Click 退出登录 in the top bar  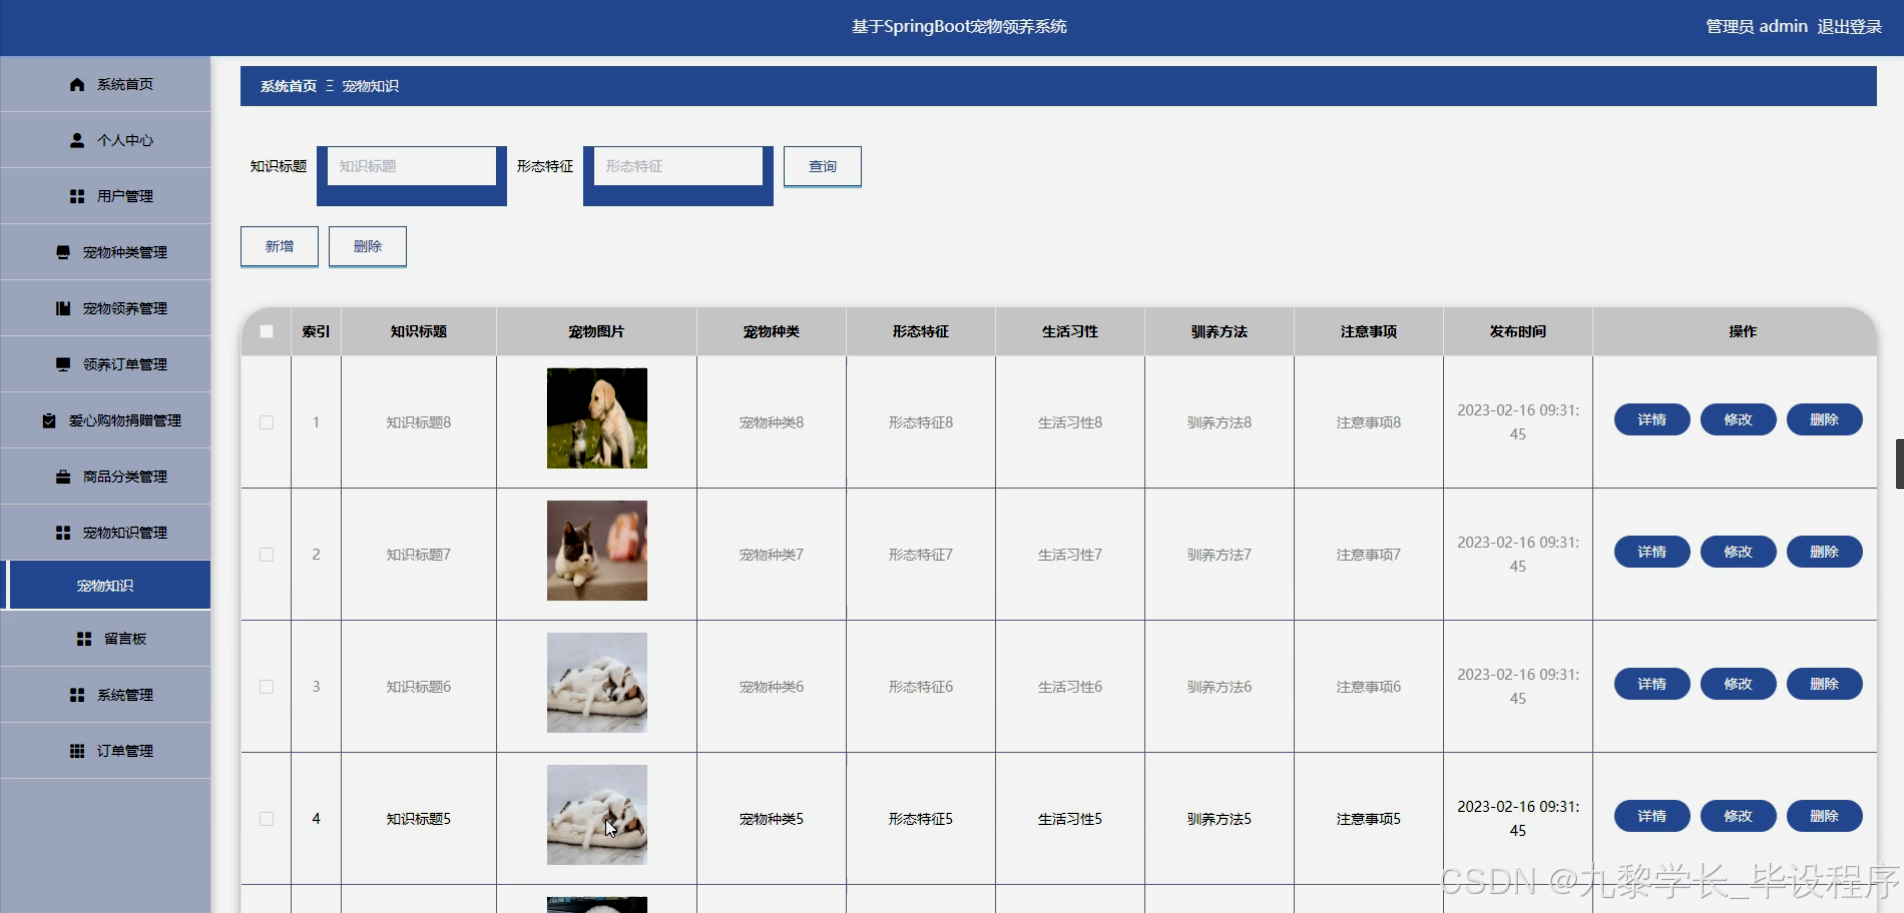click(x=1849, y=27)
